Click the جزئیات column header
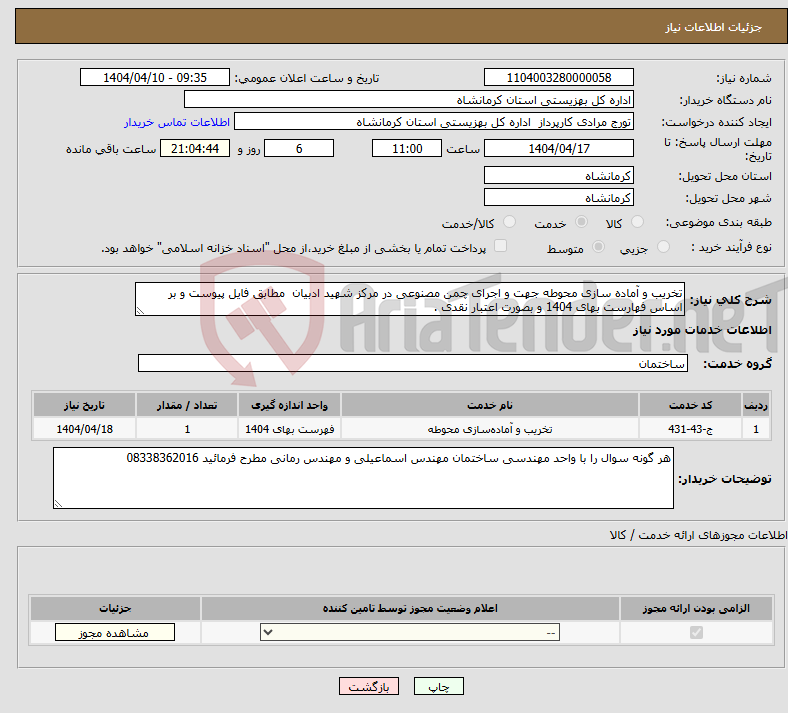Screen dimensions: 788x713 (115, 608)
